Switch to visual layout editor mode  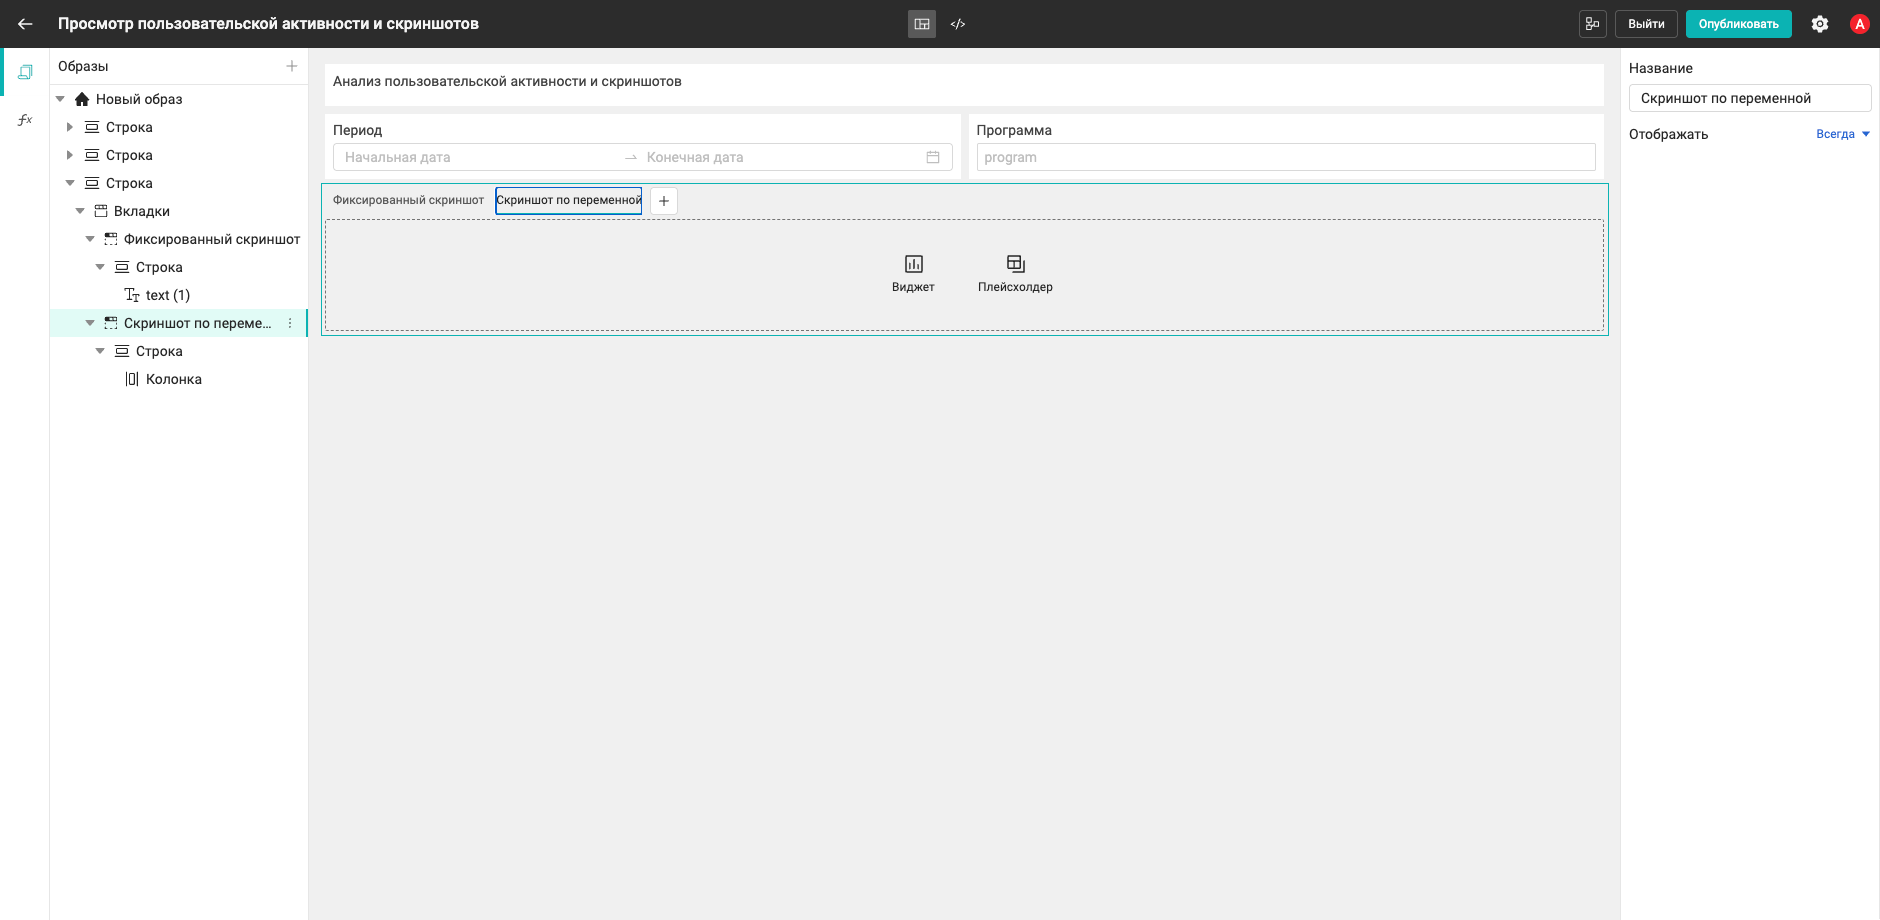click(922, 24)
